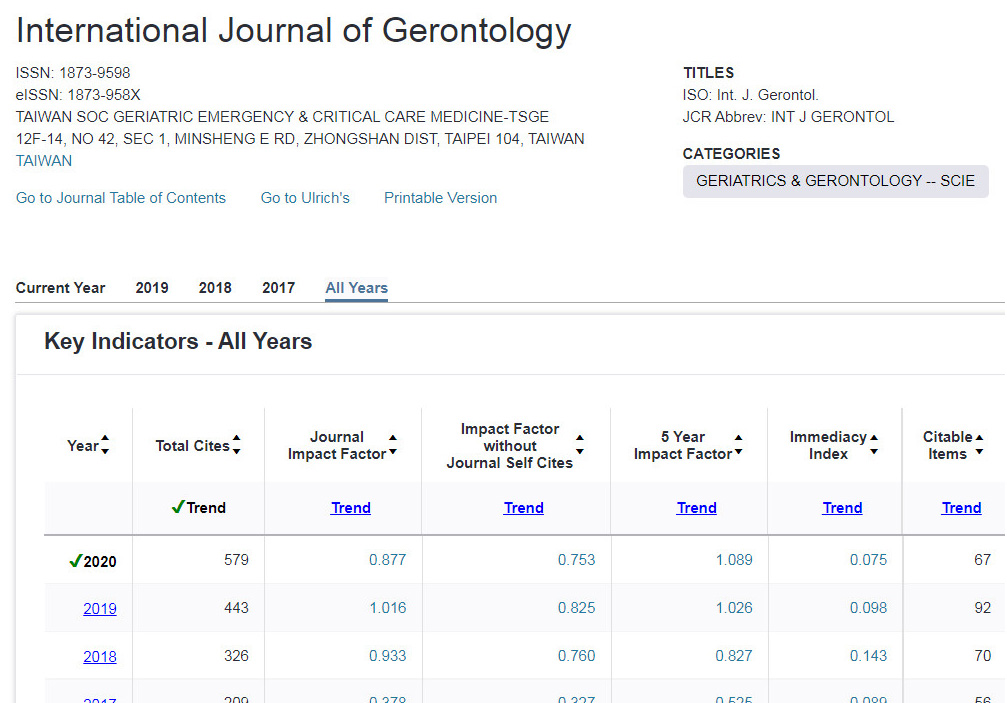Switch to the 2018 tab
The height and width of the screenshot is (703, 1007).
(x=215, y=288)
